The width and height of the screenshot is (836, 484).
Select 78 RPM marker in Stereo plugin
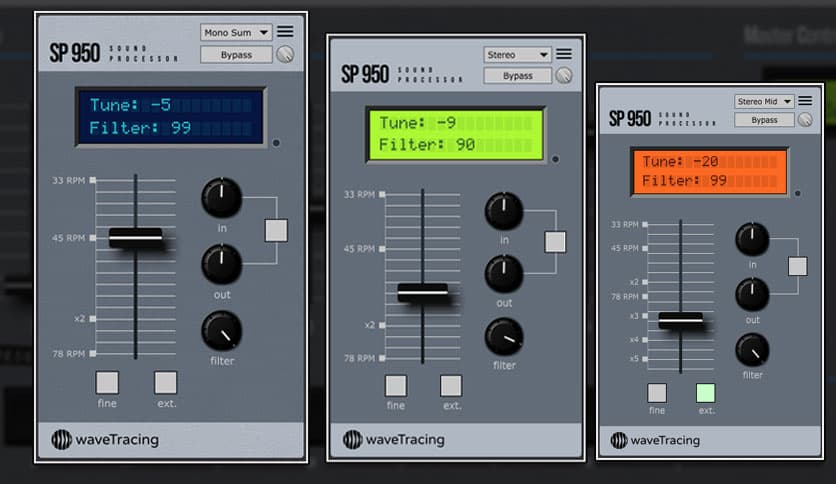382,358
